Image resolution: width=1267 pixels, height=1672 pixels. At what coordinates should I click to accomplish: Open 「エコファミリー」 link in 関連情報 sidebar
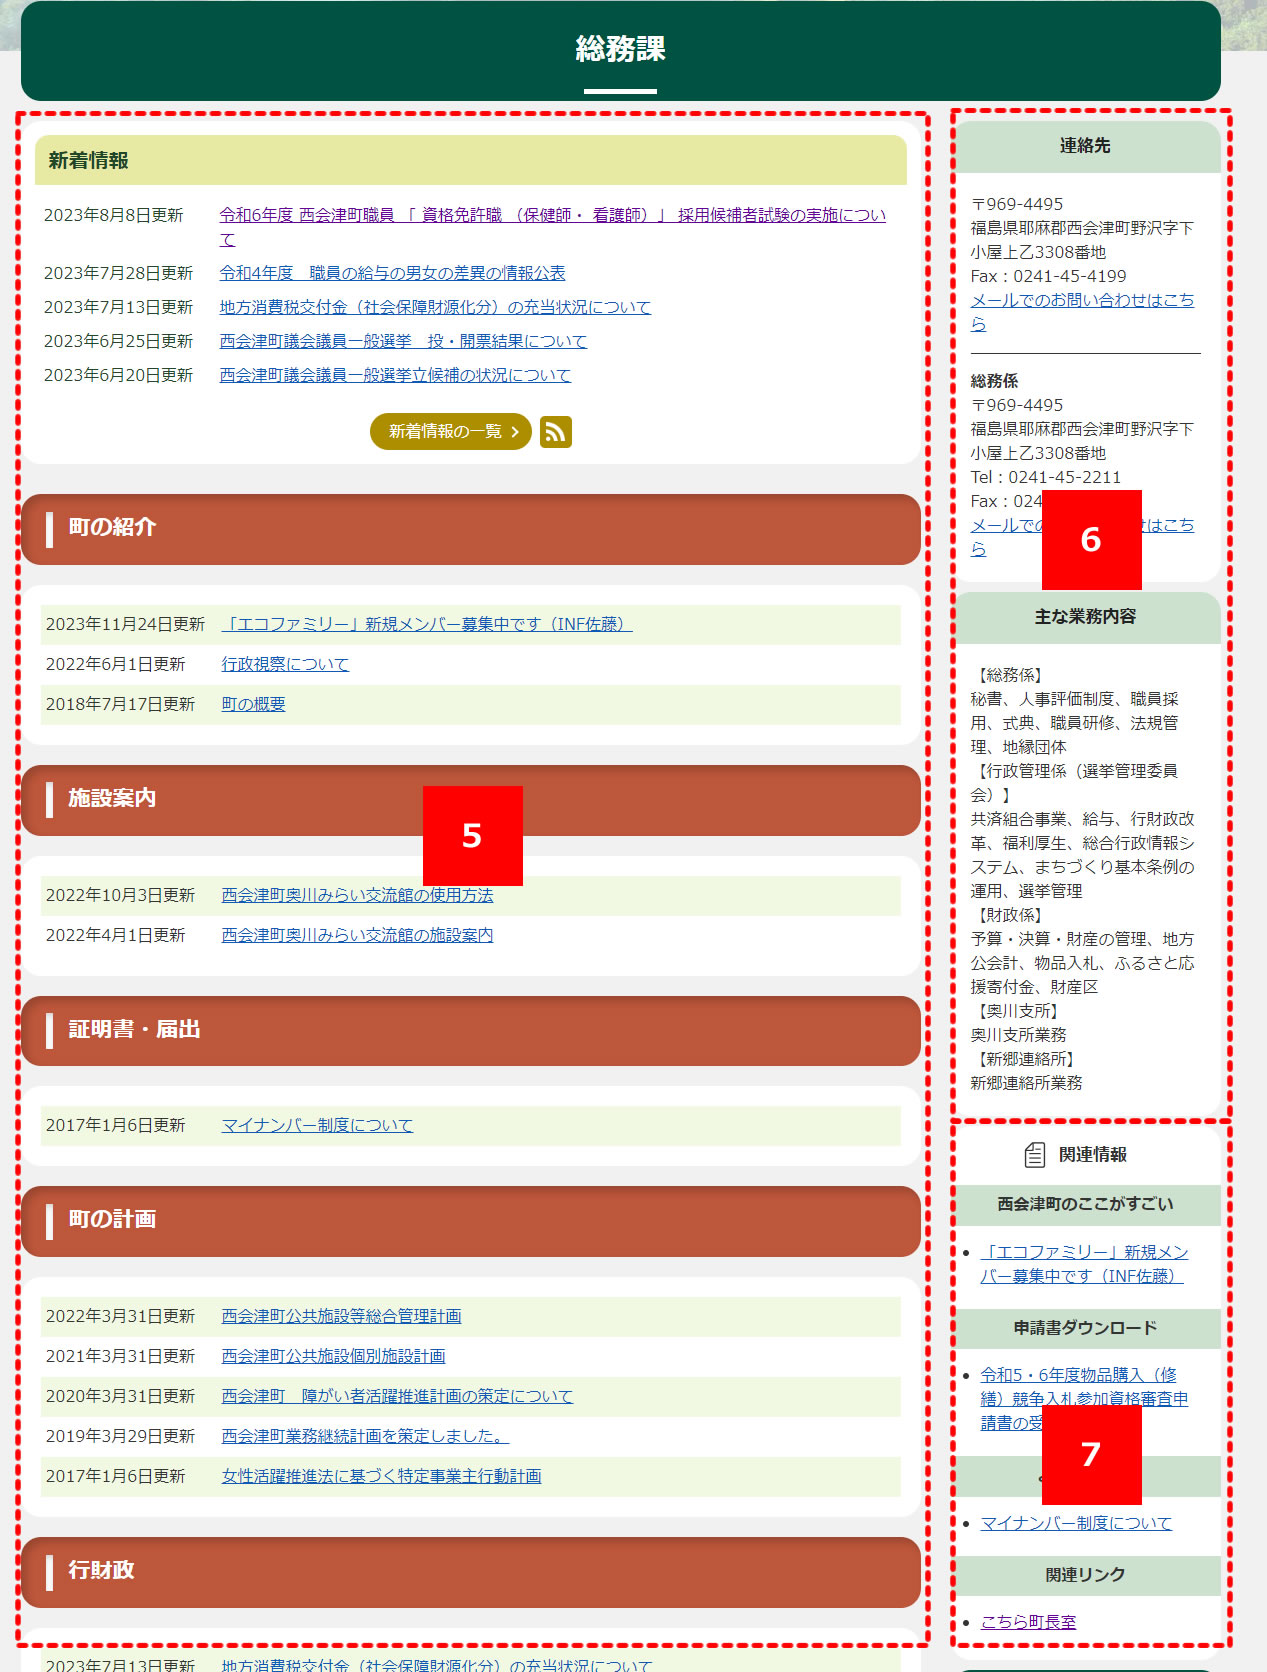tap(1084, 1264)
